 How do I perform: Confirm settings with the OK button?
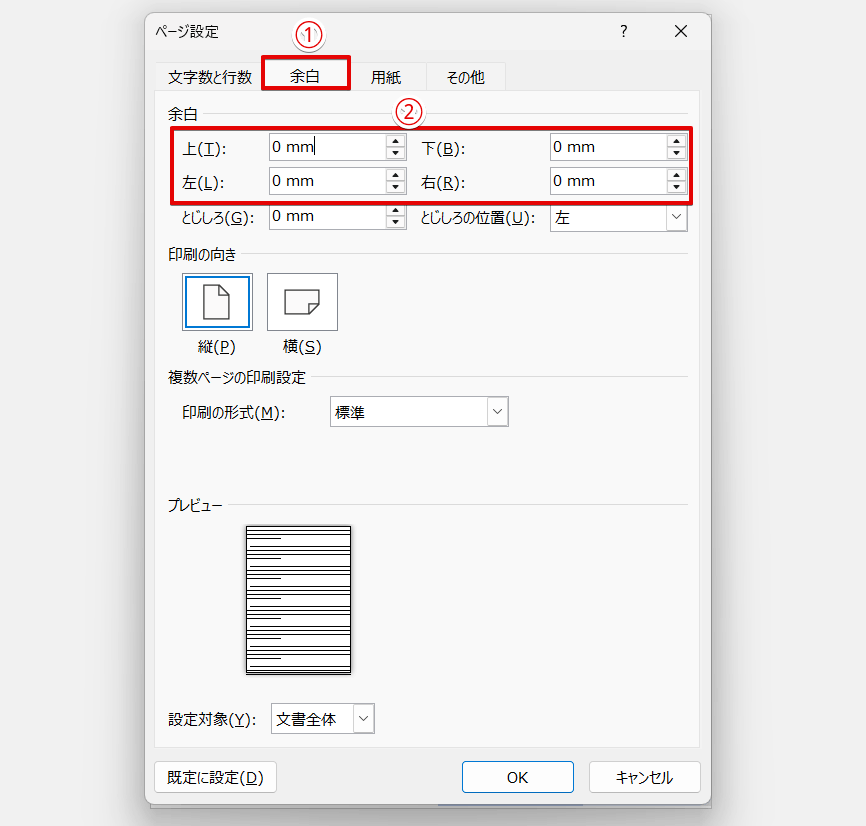[517, 777]
